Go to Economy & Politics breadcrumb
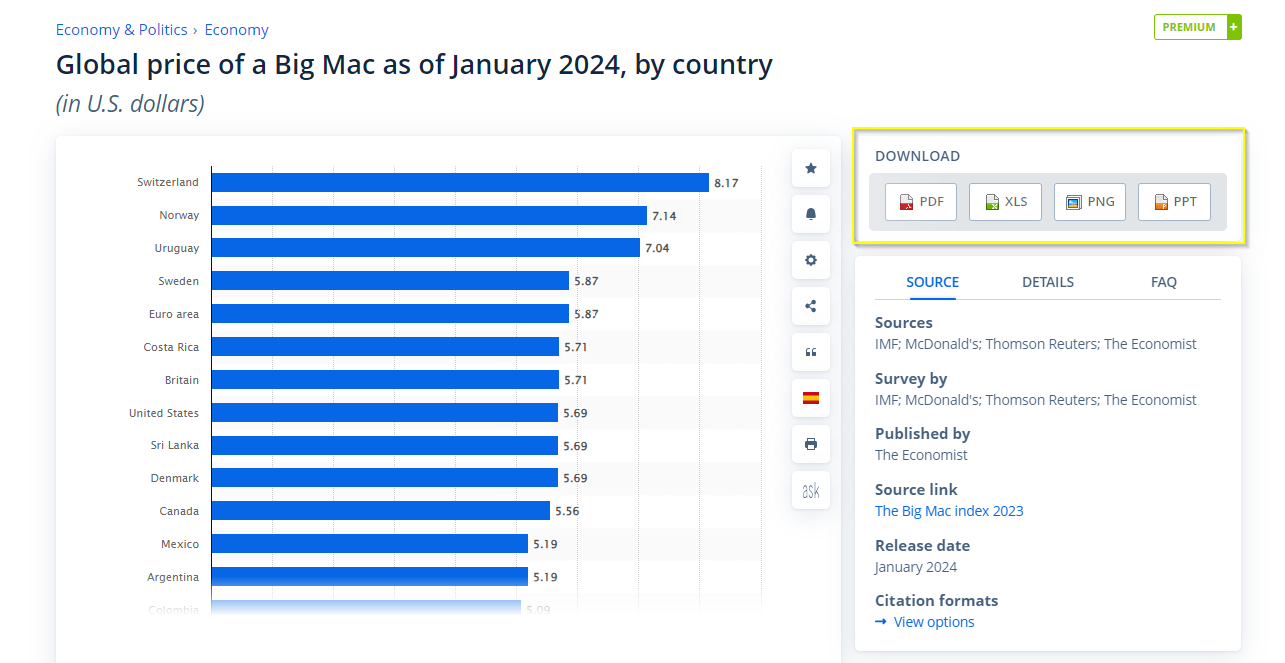The height and width of the screenshot is (663, 1285). (122, 30)
